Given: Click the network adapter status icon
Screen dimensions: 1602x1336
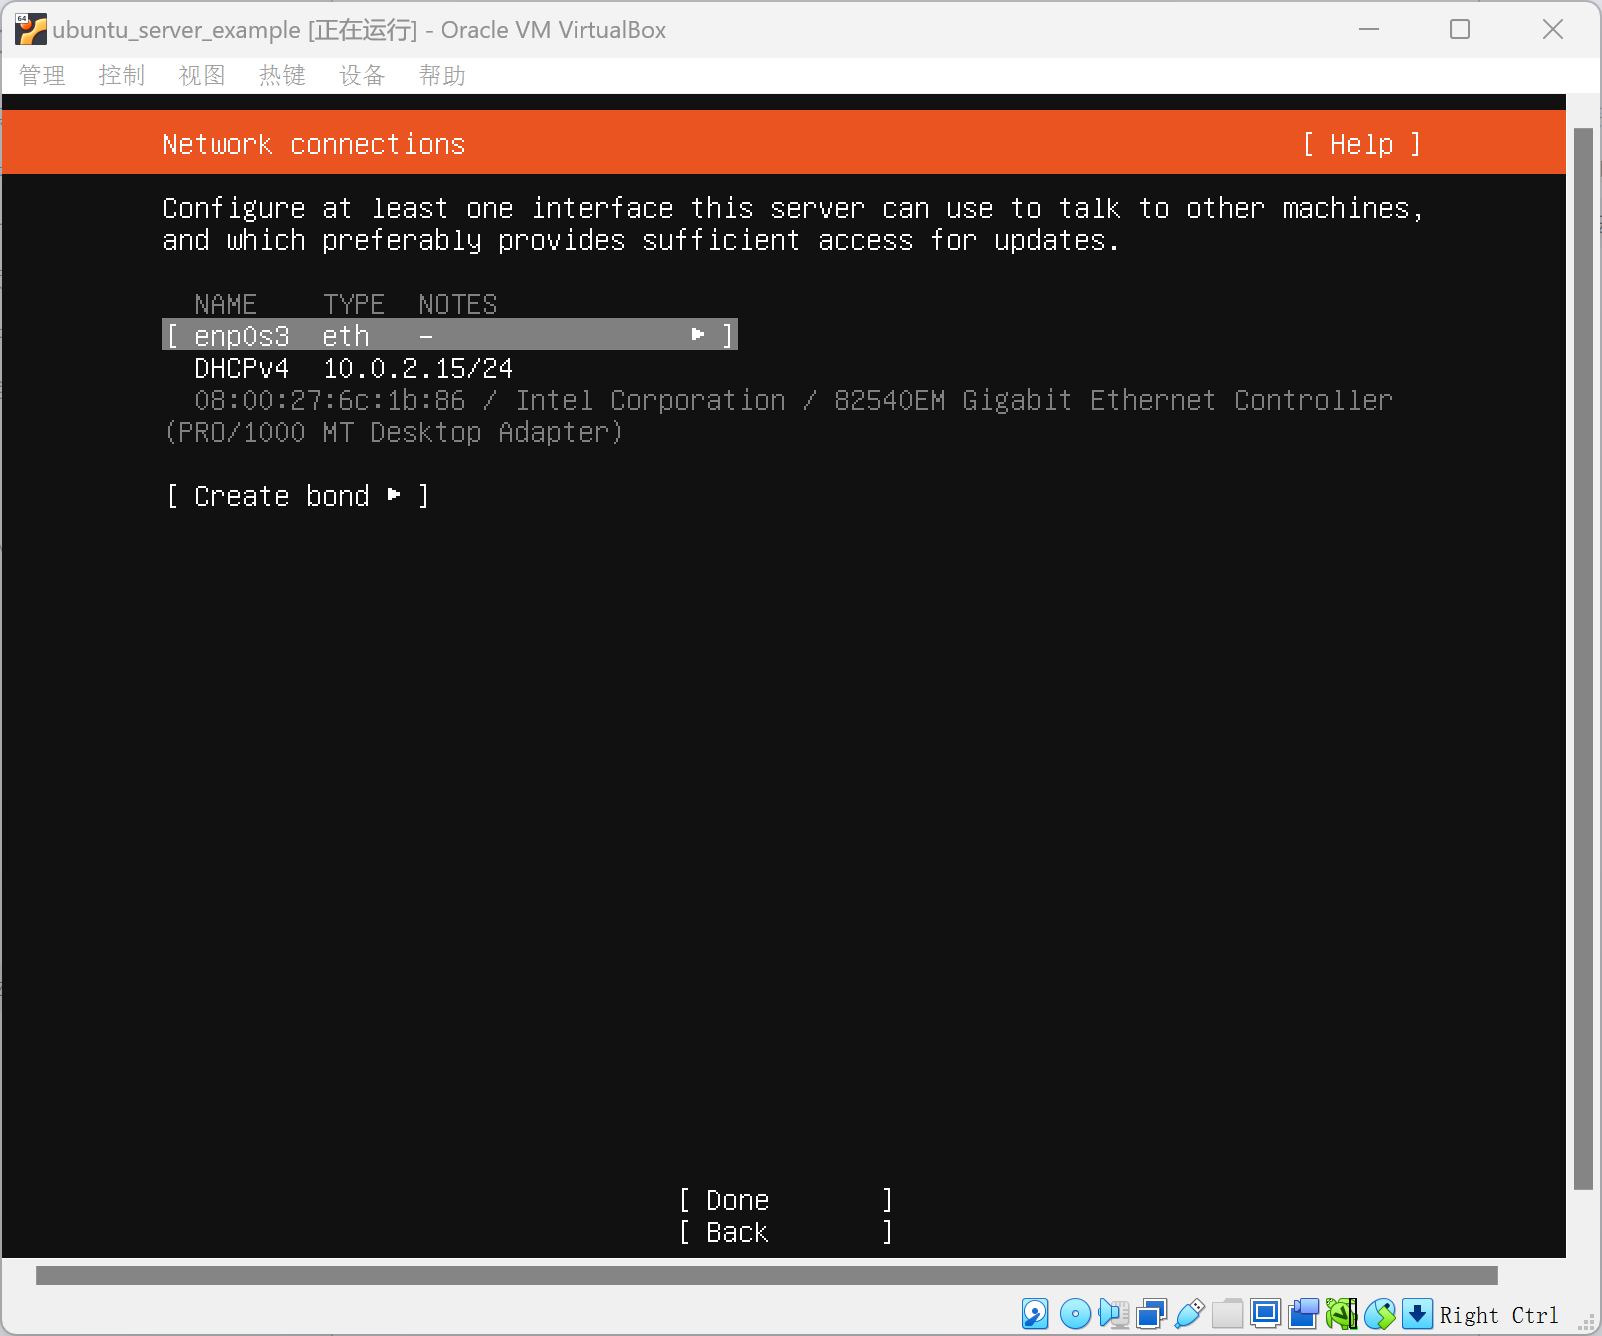Looking at the screenshot, I should 1151,1313.
